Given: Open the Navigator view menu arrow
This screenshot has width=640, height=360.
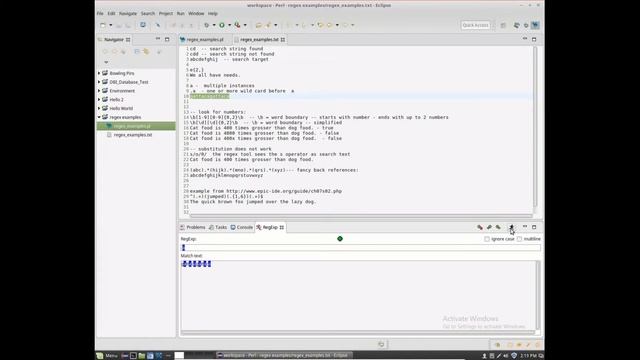Looking at the screenshot, I should [x=106, y=62].
